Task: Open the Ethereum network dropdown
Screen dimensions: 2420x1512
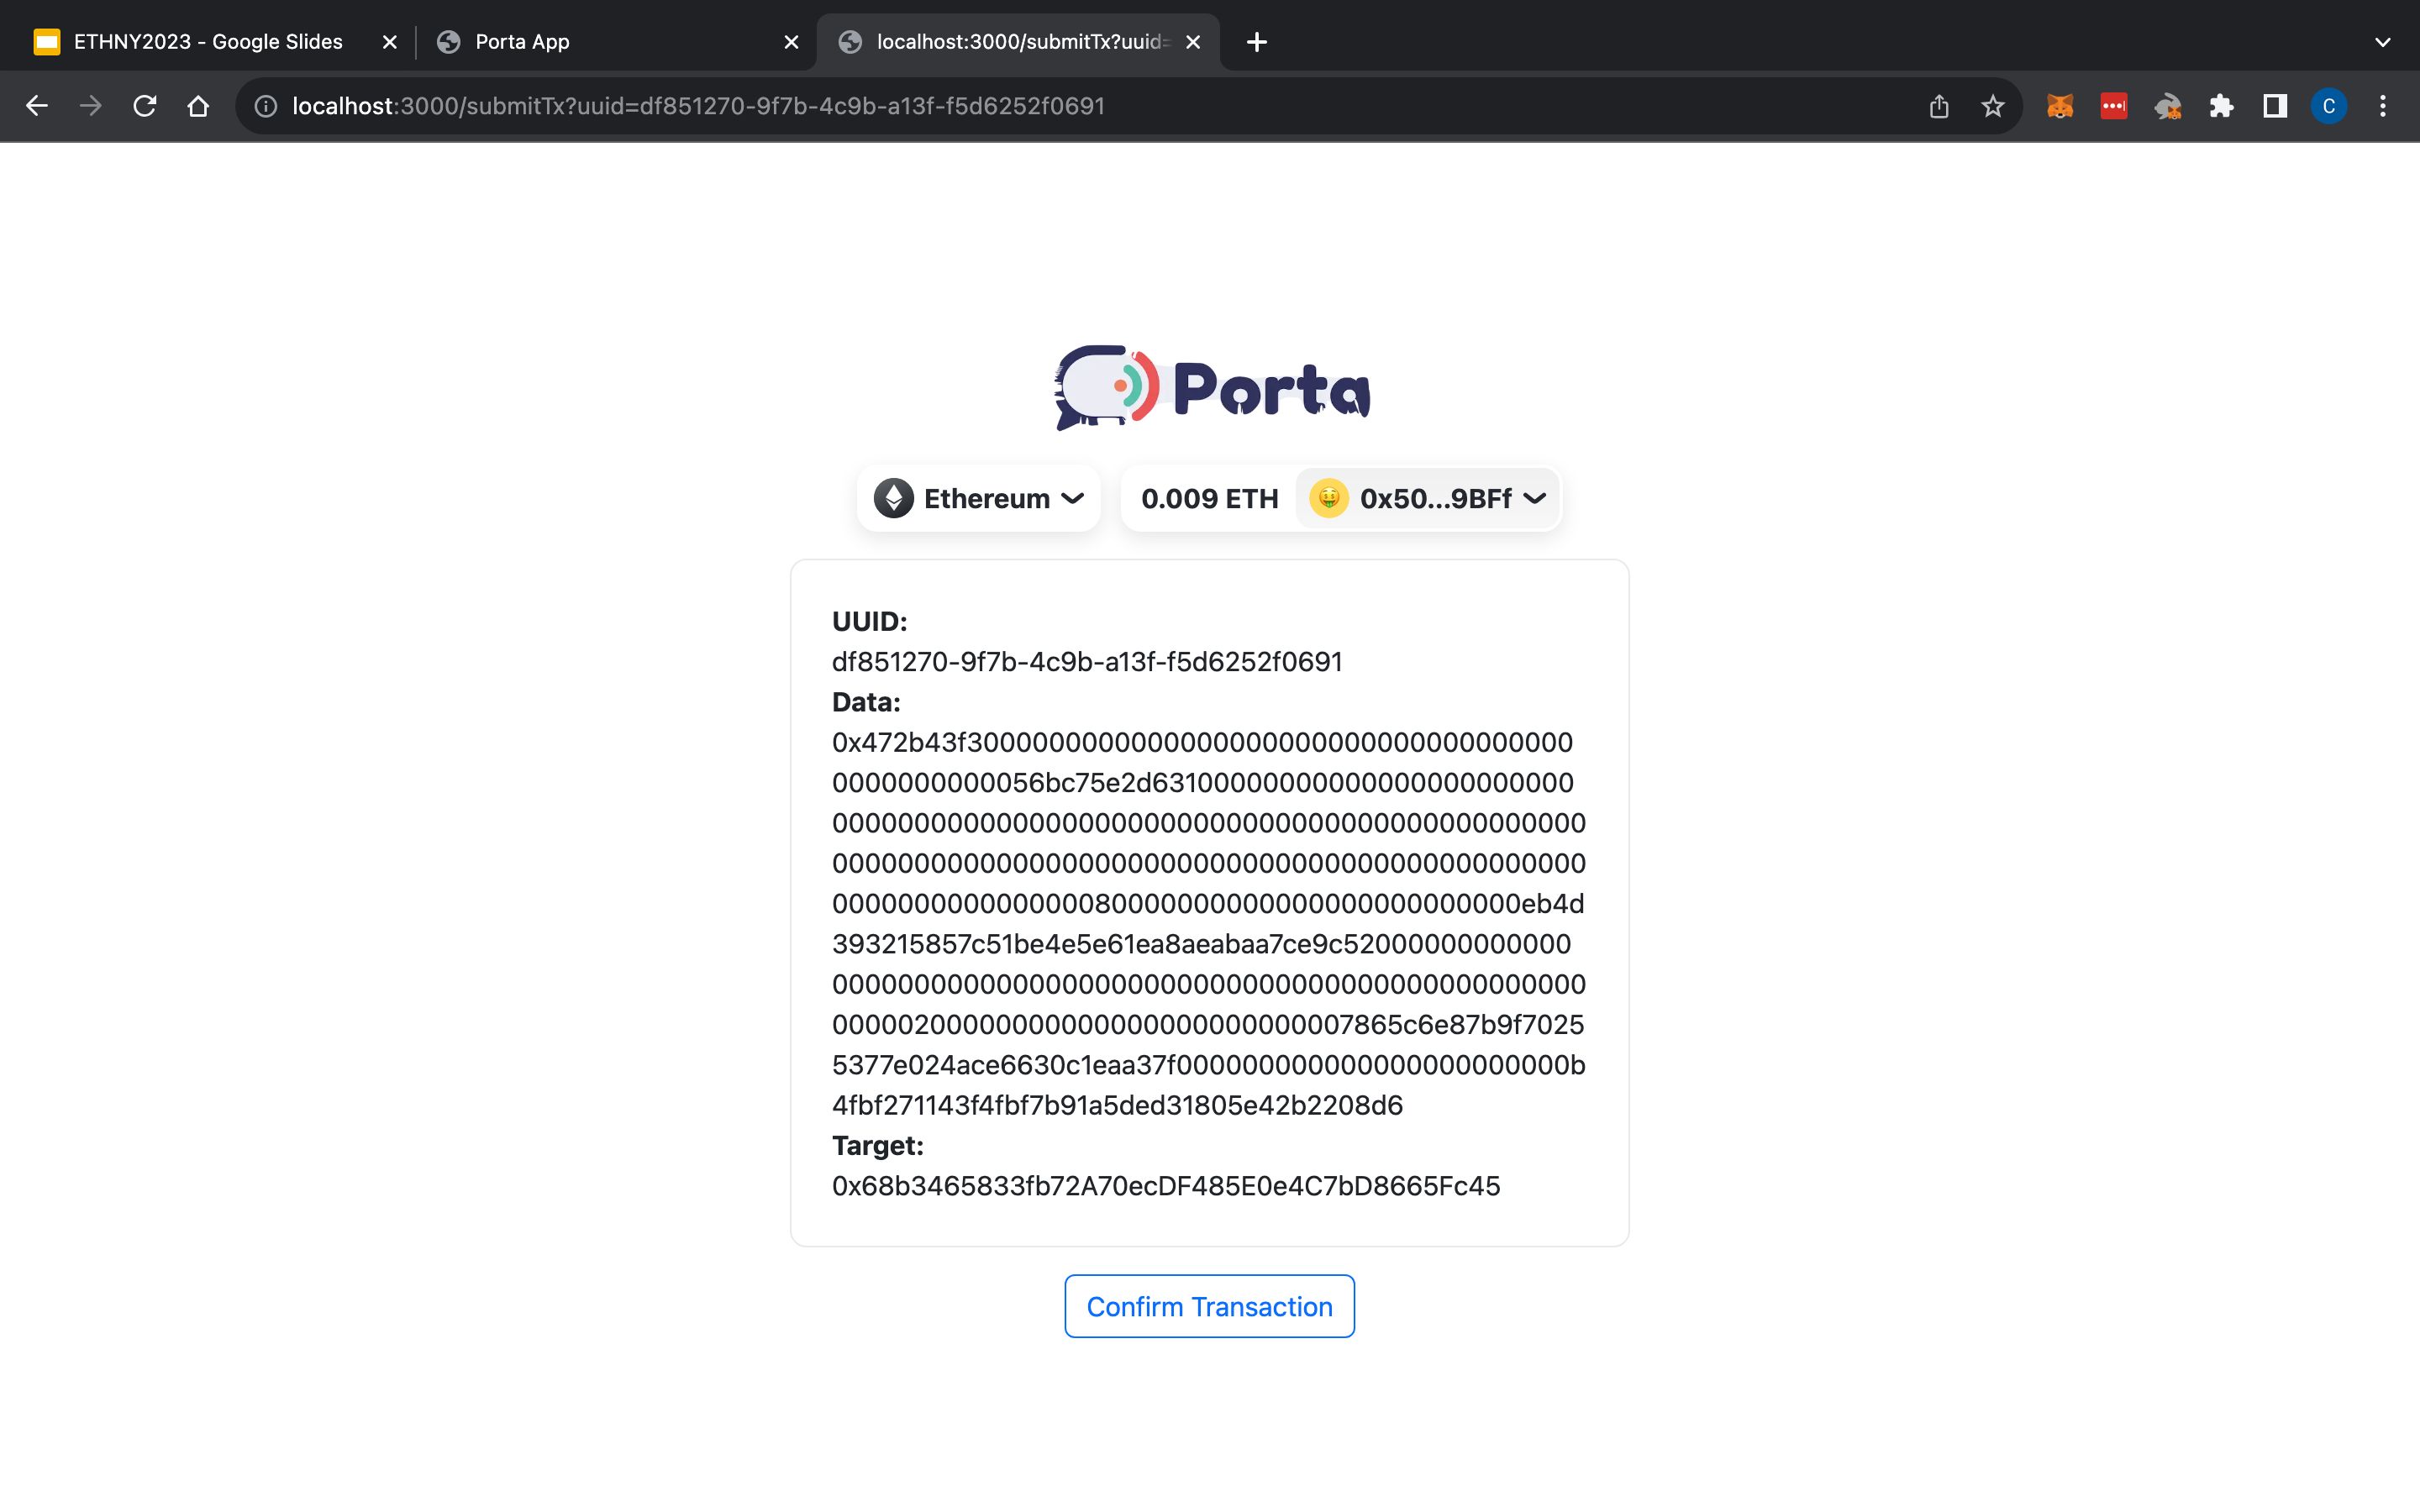Action: tap(979, 498)
